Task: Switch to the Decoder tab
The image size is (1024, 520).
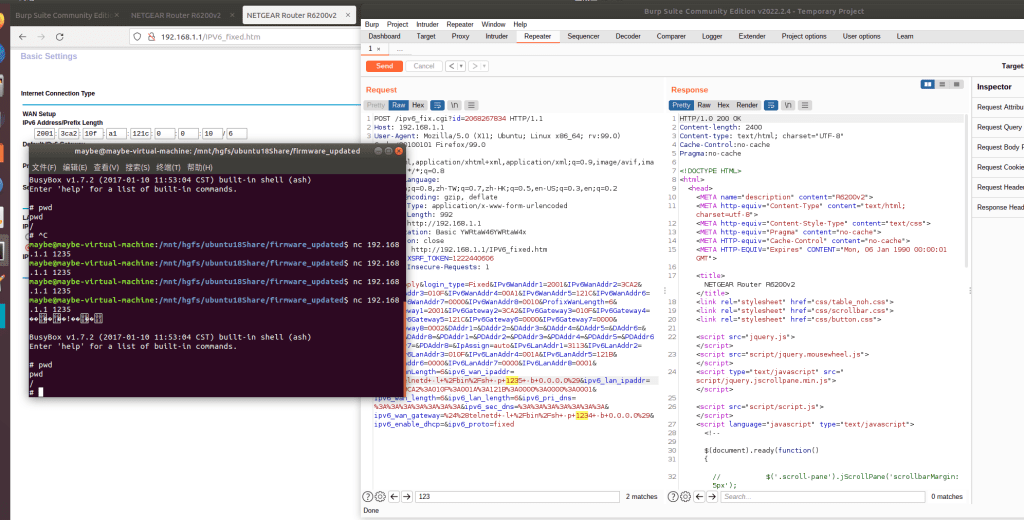Action: [628, 37]
